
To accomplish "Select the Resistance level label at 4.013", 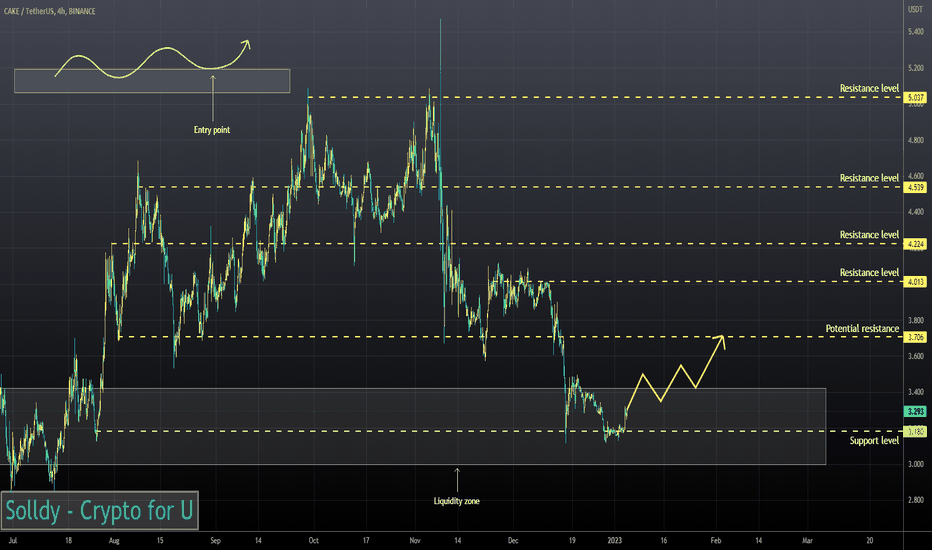I will [x=869, y=273].
